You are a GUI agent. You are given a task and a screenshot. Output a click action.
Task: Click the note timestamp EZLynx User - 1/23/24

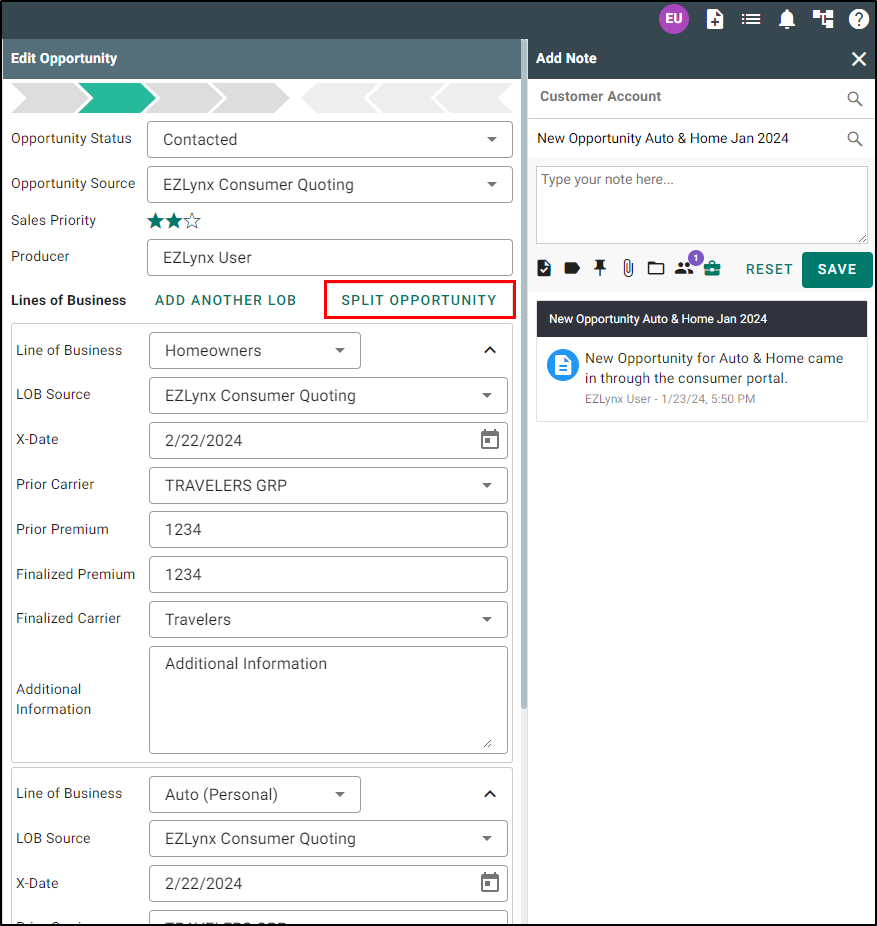pyautogui.click(x=670, y=399)
